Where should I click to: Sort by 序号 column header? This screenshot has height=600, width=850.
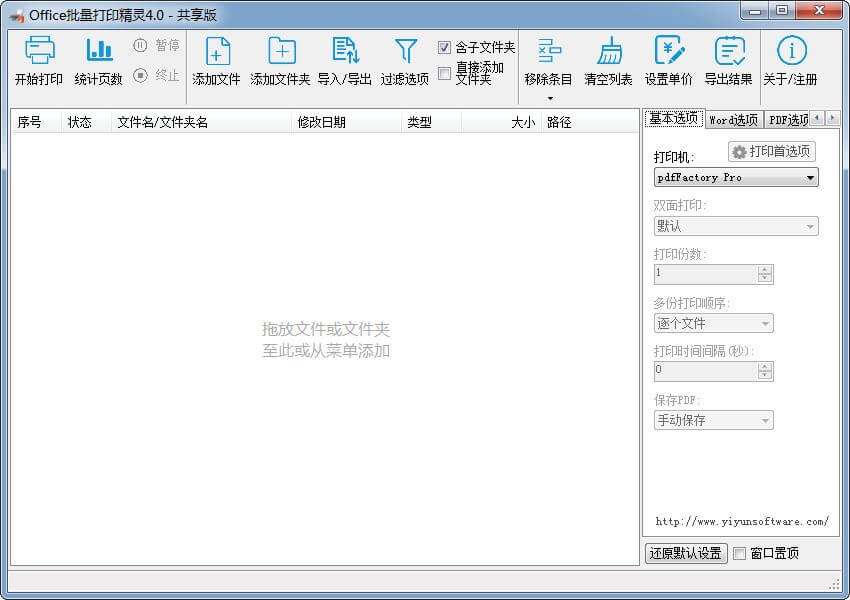[x=36, y=122]
